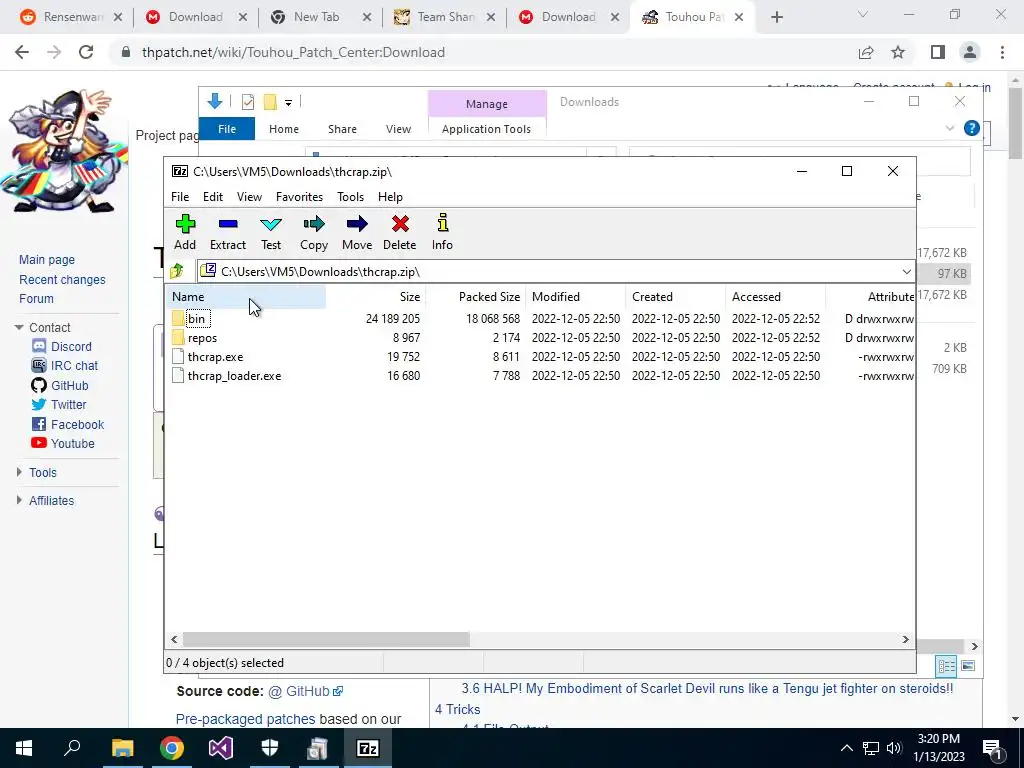Viewport: 1024px width, 768px height.
Task: Open the Explorer Home ribbon tab
Action: 283,129
